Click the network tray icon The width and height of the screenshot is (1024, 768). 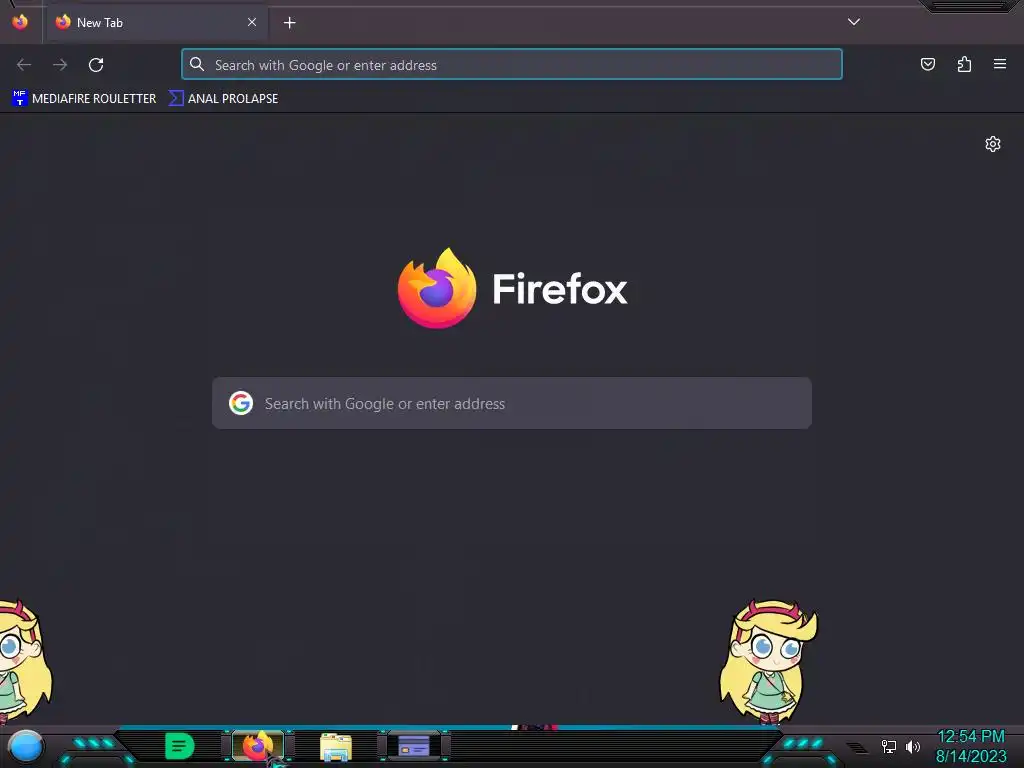tap(888, 746)
